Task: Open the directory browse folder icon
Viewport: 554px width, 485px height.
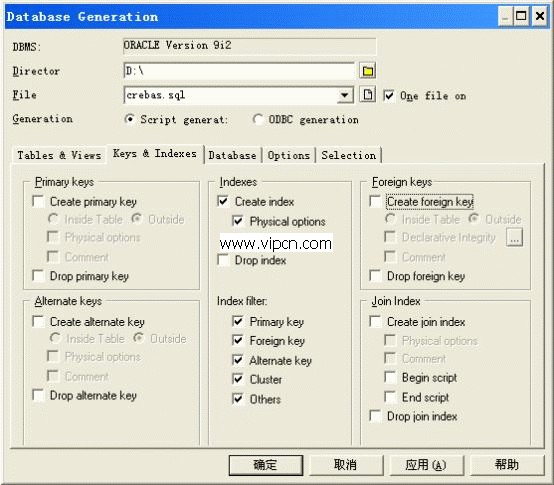Action: pyautogui.click(x=367, y=71)
